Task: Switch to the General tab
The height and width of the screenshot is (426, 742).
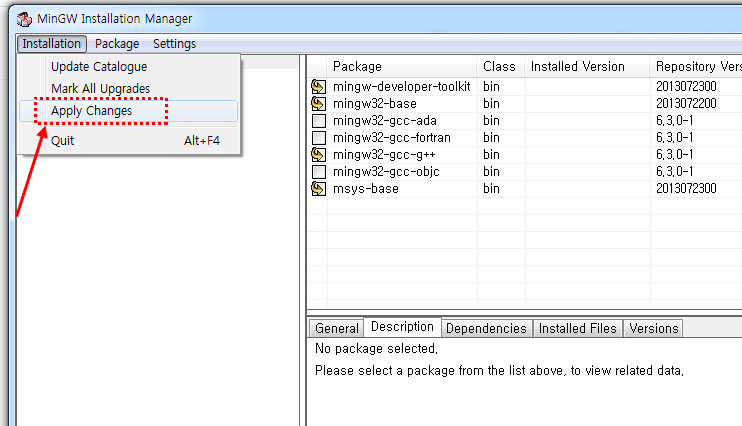Action: 336,328
